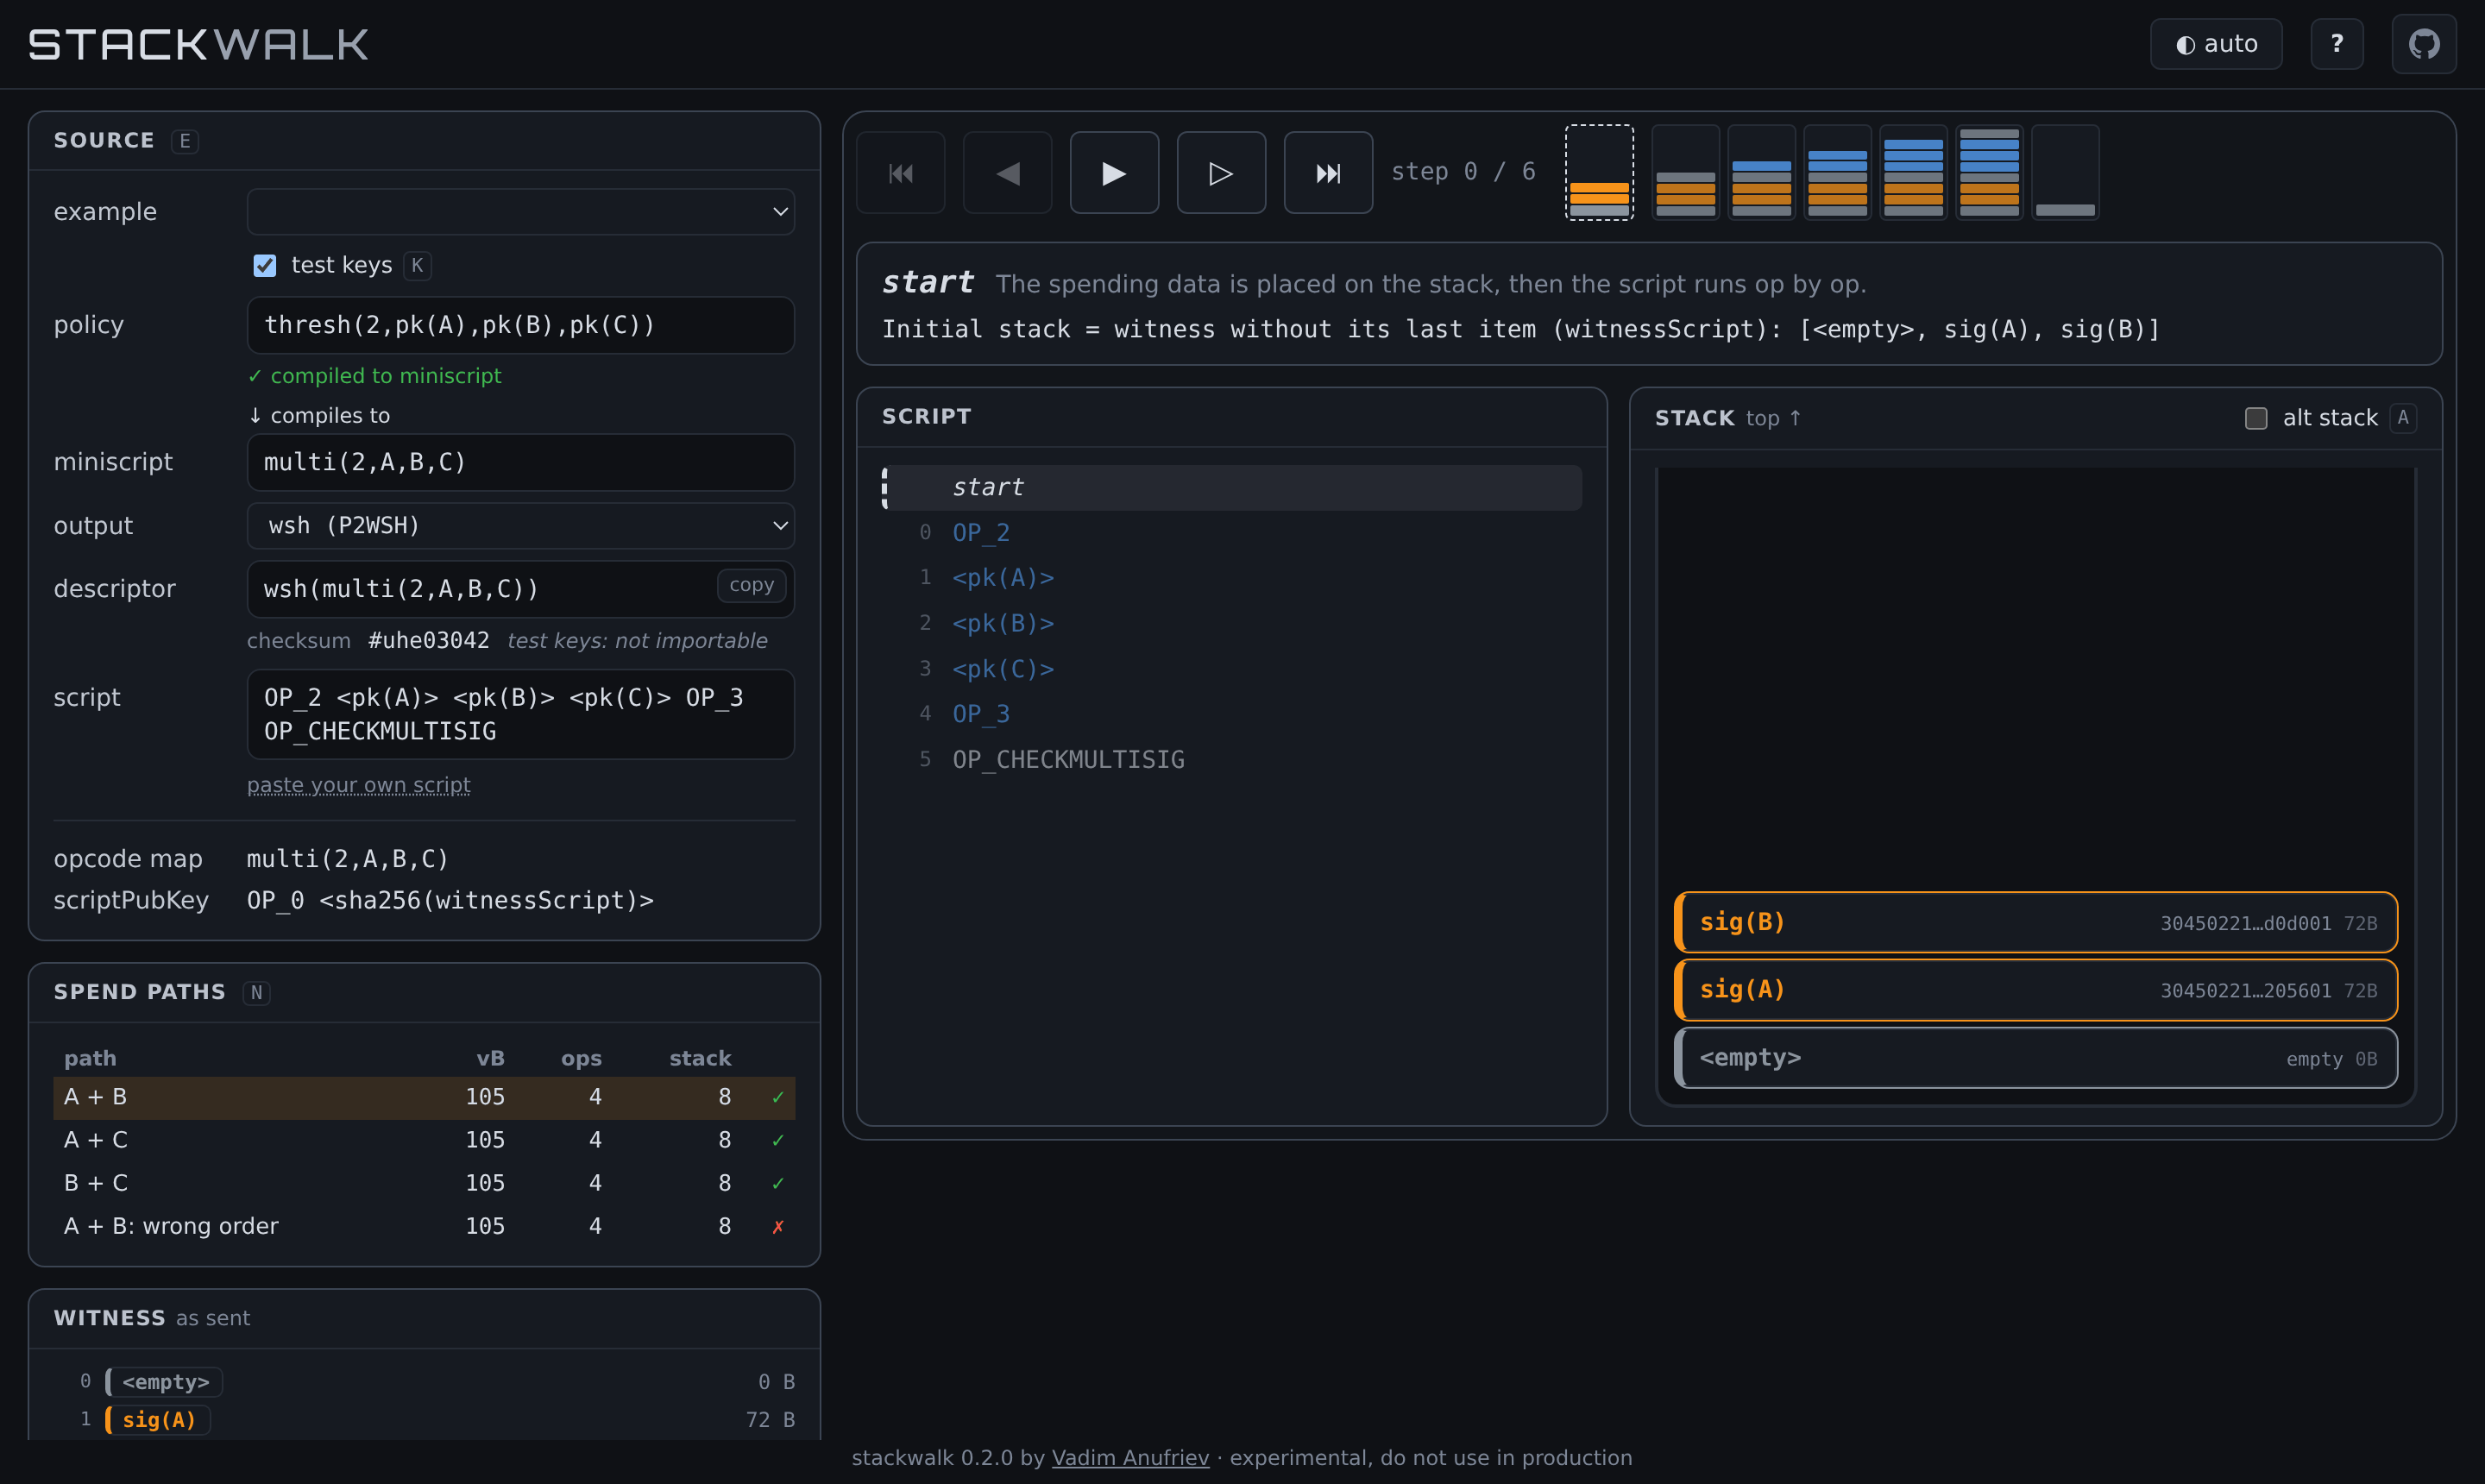Click the checksum #uhe03042 value
Image resolution: width=2485 pixels, height=1484 pixels.
point(428,641)
